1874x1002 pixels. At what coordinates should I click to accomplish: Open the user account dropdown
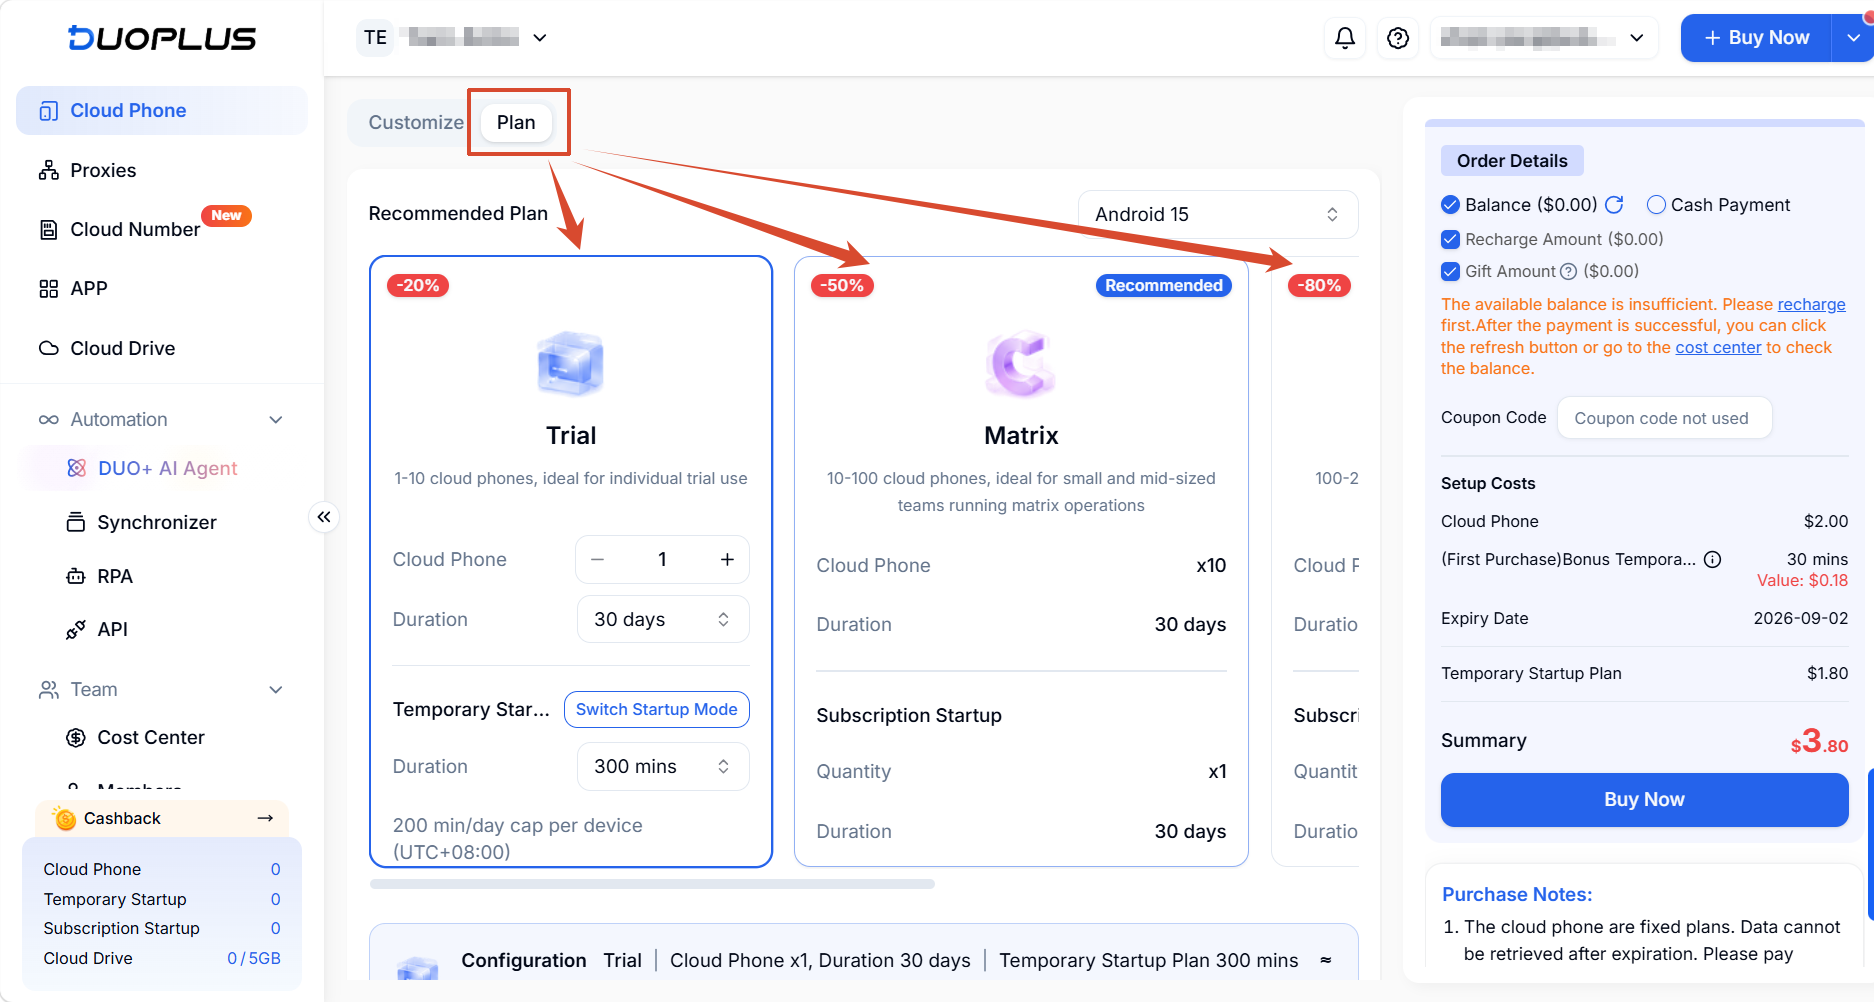tap(1637, 38)
